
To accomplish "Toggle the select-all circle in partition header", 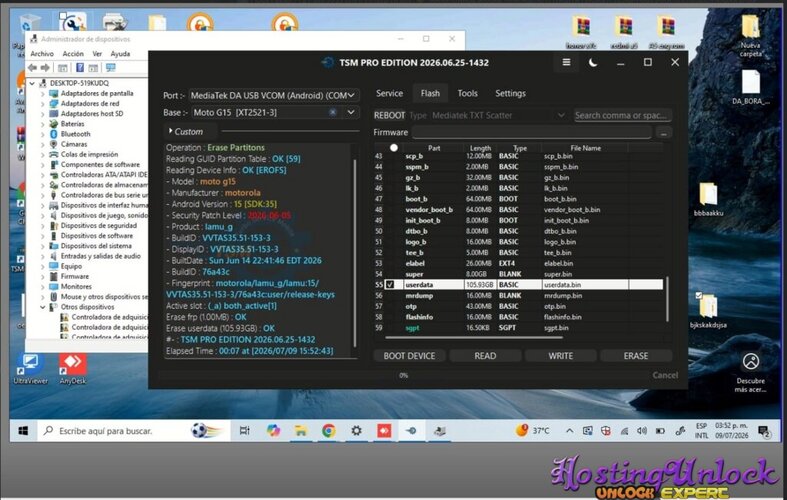I will 394,148.
